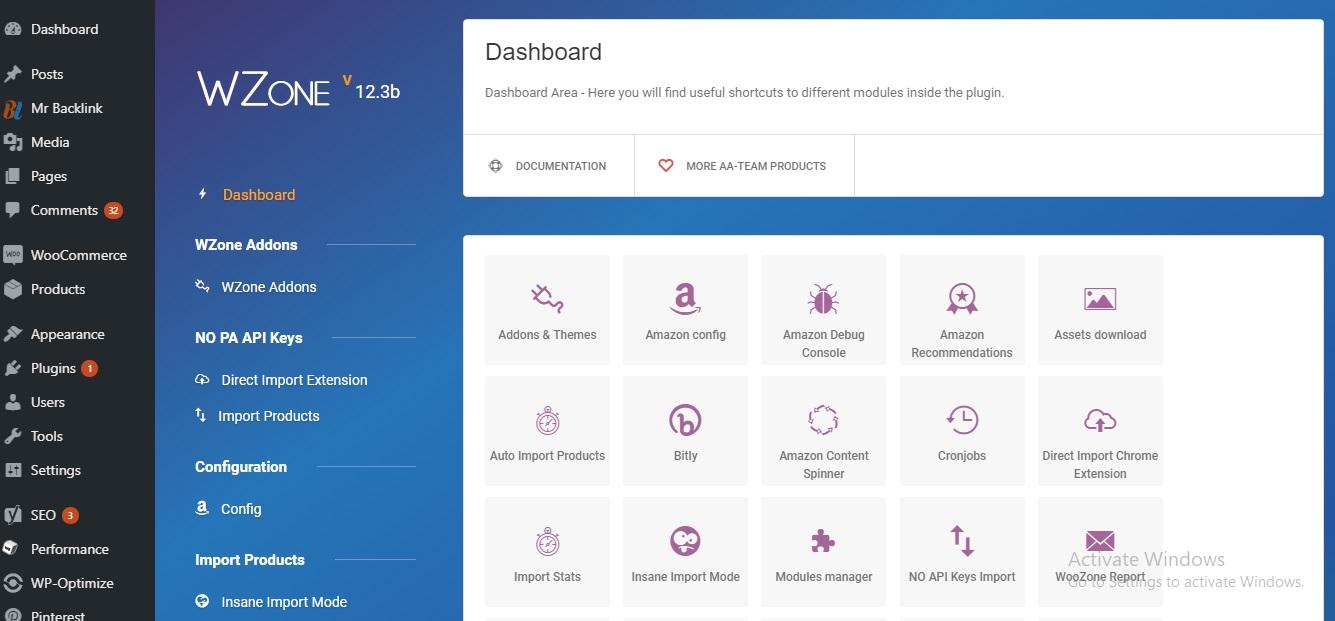
Task: Select the Assets download image icon
Action: pyautogui.click(x=1100, y=299)
